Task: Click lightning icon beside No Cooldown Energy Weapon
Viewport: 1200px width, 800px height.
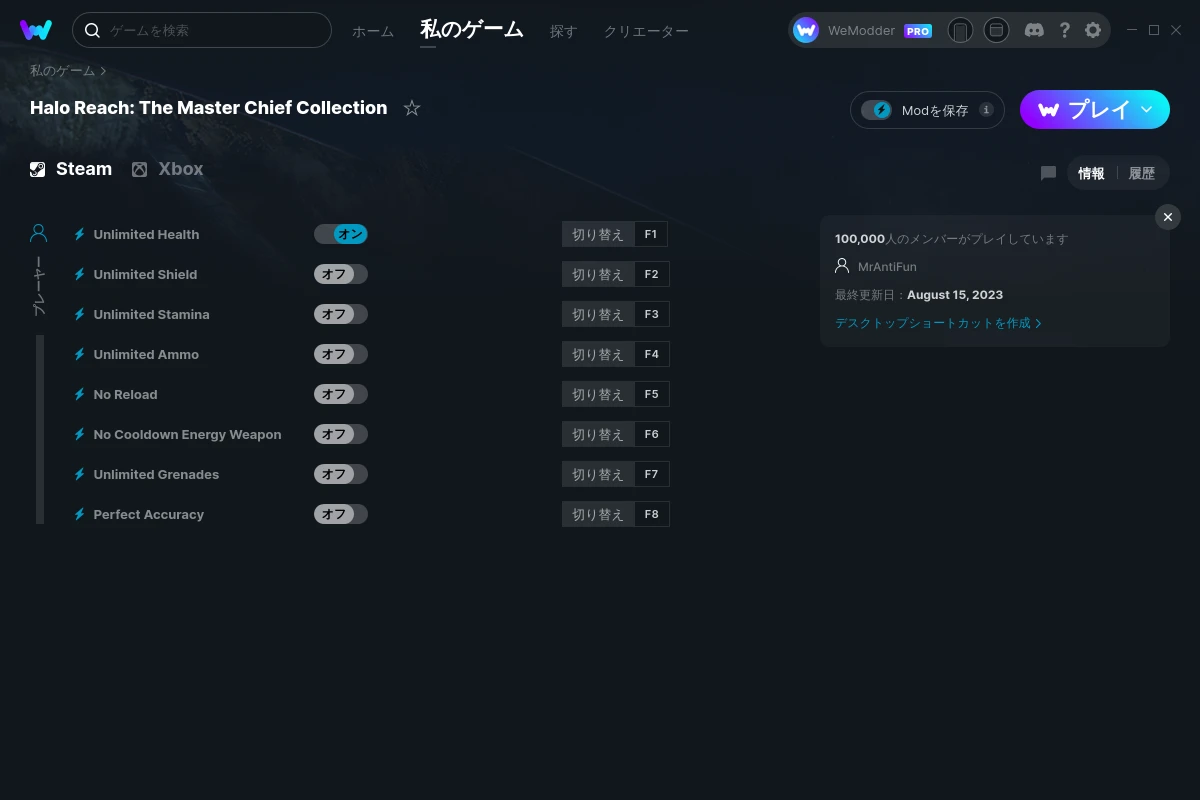Action: (x=80, y=434)
